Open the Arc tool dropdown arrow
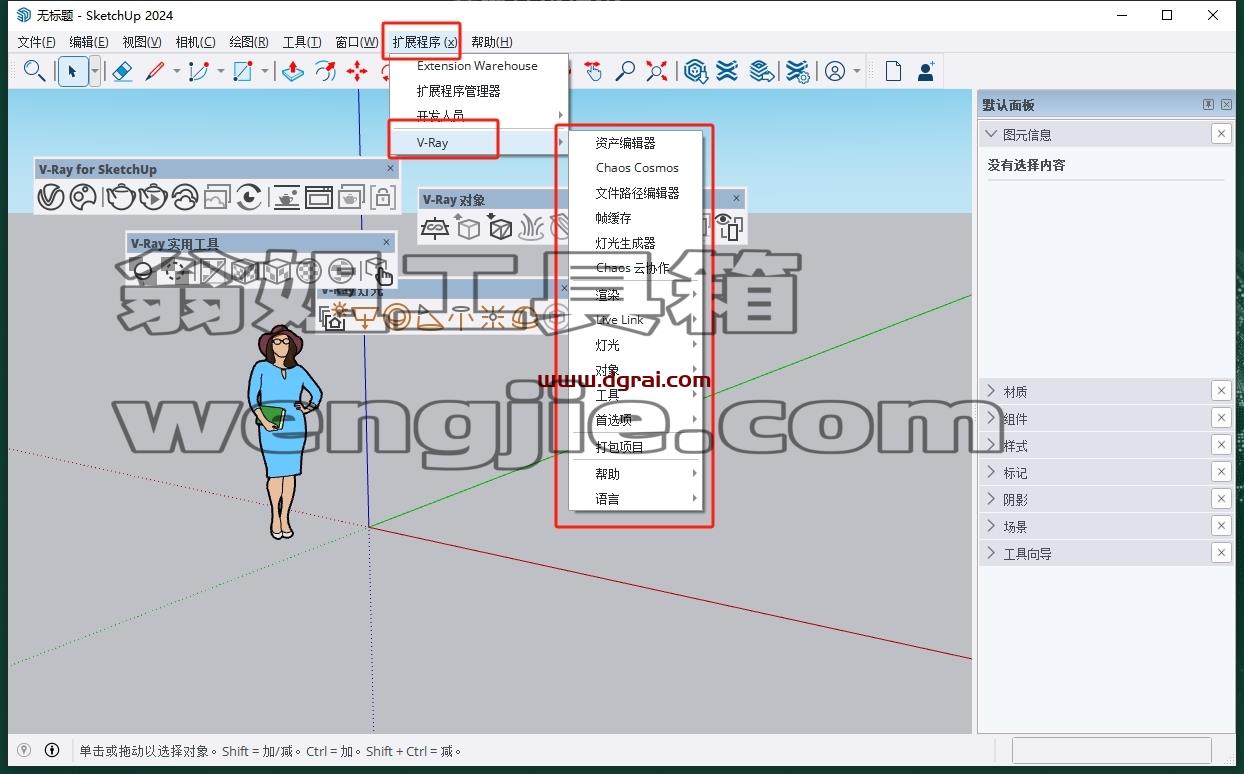This screenshot has width=1244, height=774. coord(220,71)
